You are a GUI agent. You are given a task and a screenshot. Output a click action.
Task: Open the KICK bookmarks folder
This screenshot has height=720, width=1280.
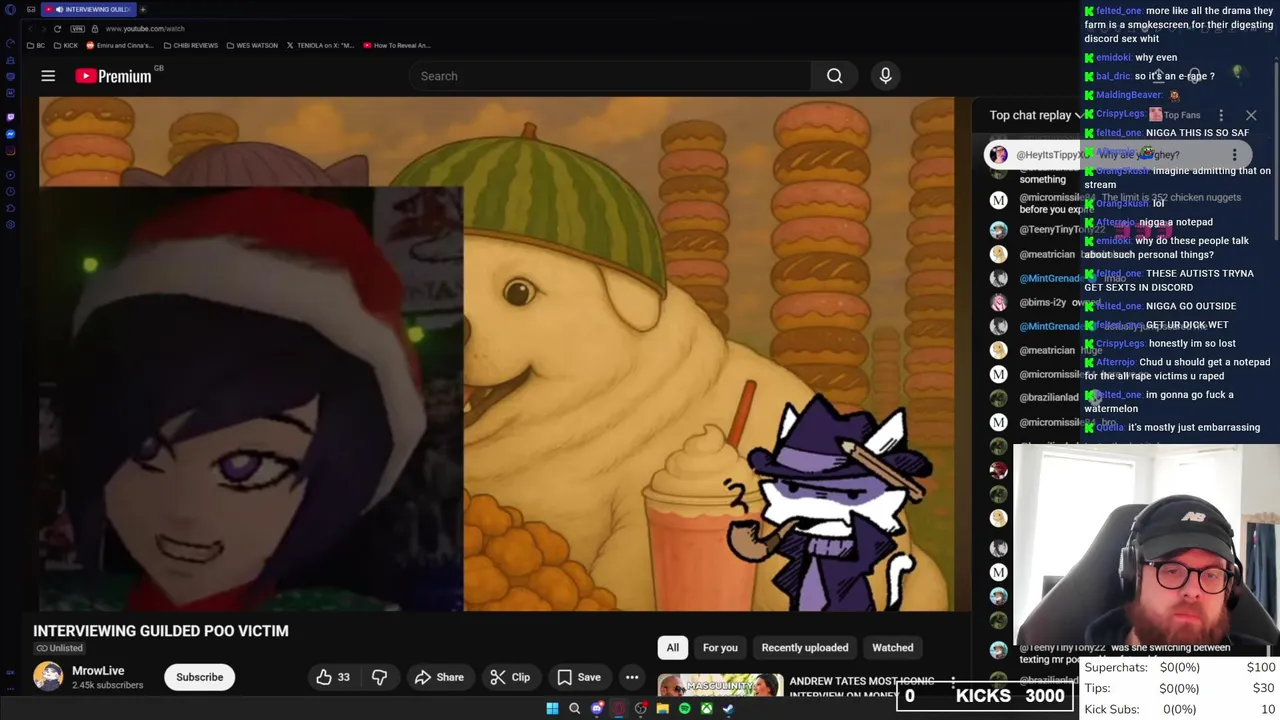tap(66, 45)
